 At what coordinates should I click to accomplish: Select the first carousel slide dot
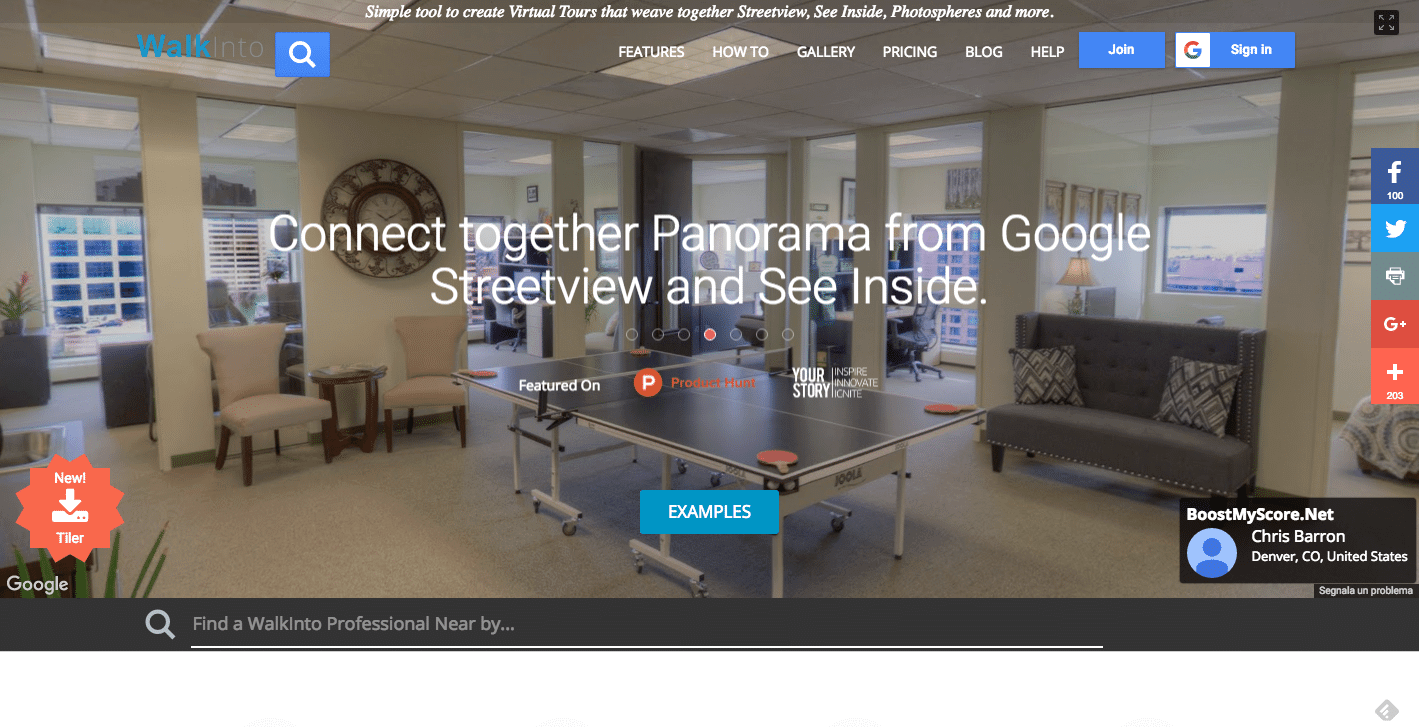[x=632, y=335]
